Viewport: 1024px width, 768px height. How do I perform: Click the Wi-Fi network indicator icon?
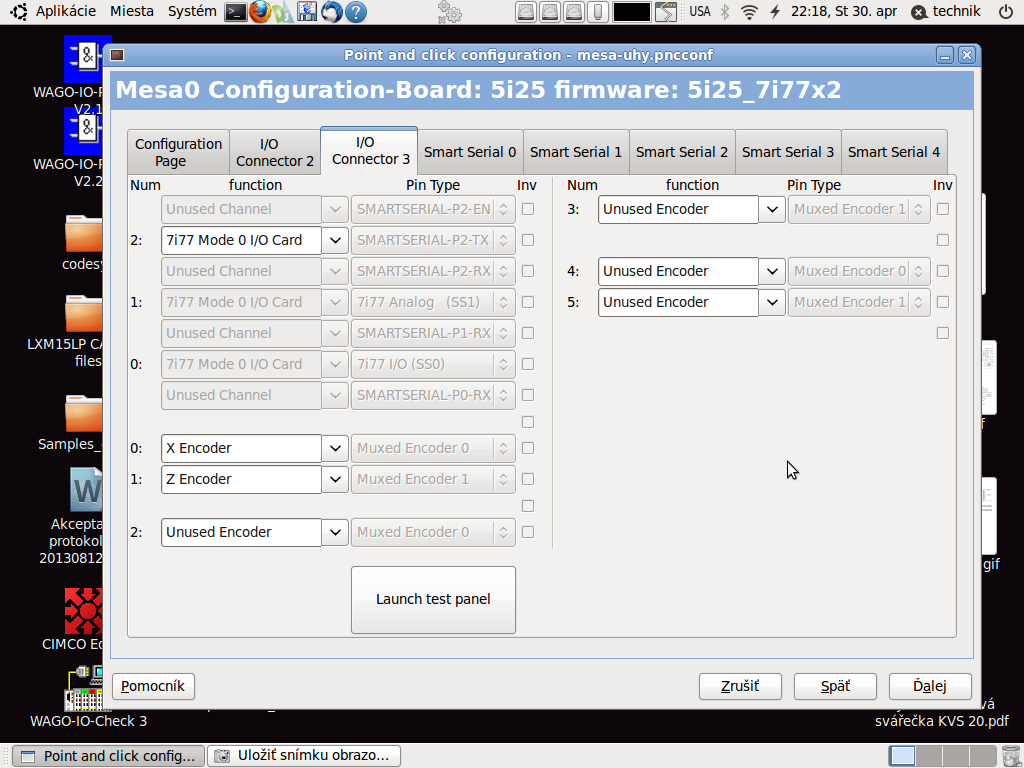[x=750, y=12]
